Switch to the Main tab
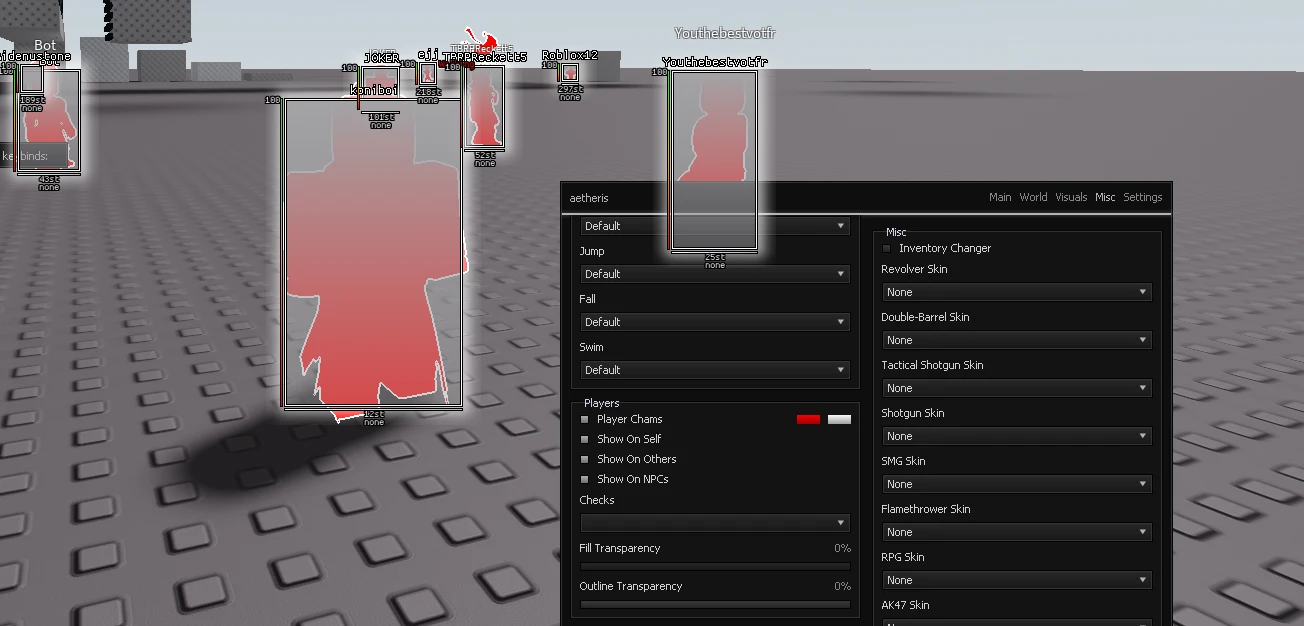 pyautogui.click(x=1000, y=197)
